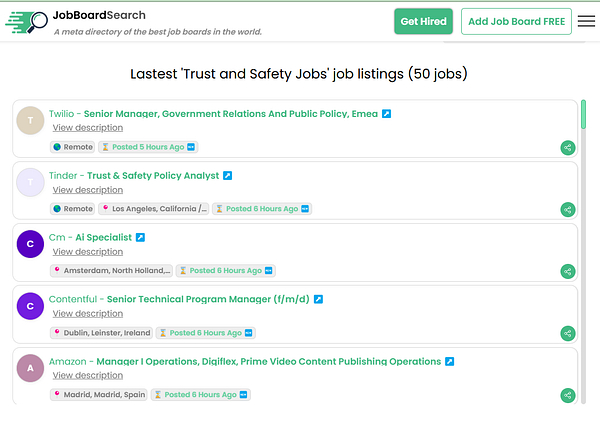Share the Cm Ai Specialist listing

[568, 271]
